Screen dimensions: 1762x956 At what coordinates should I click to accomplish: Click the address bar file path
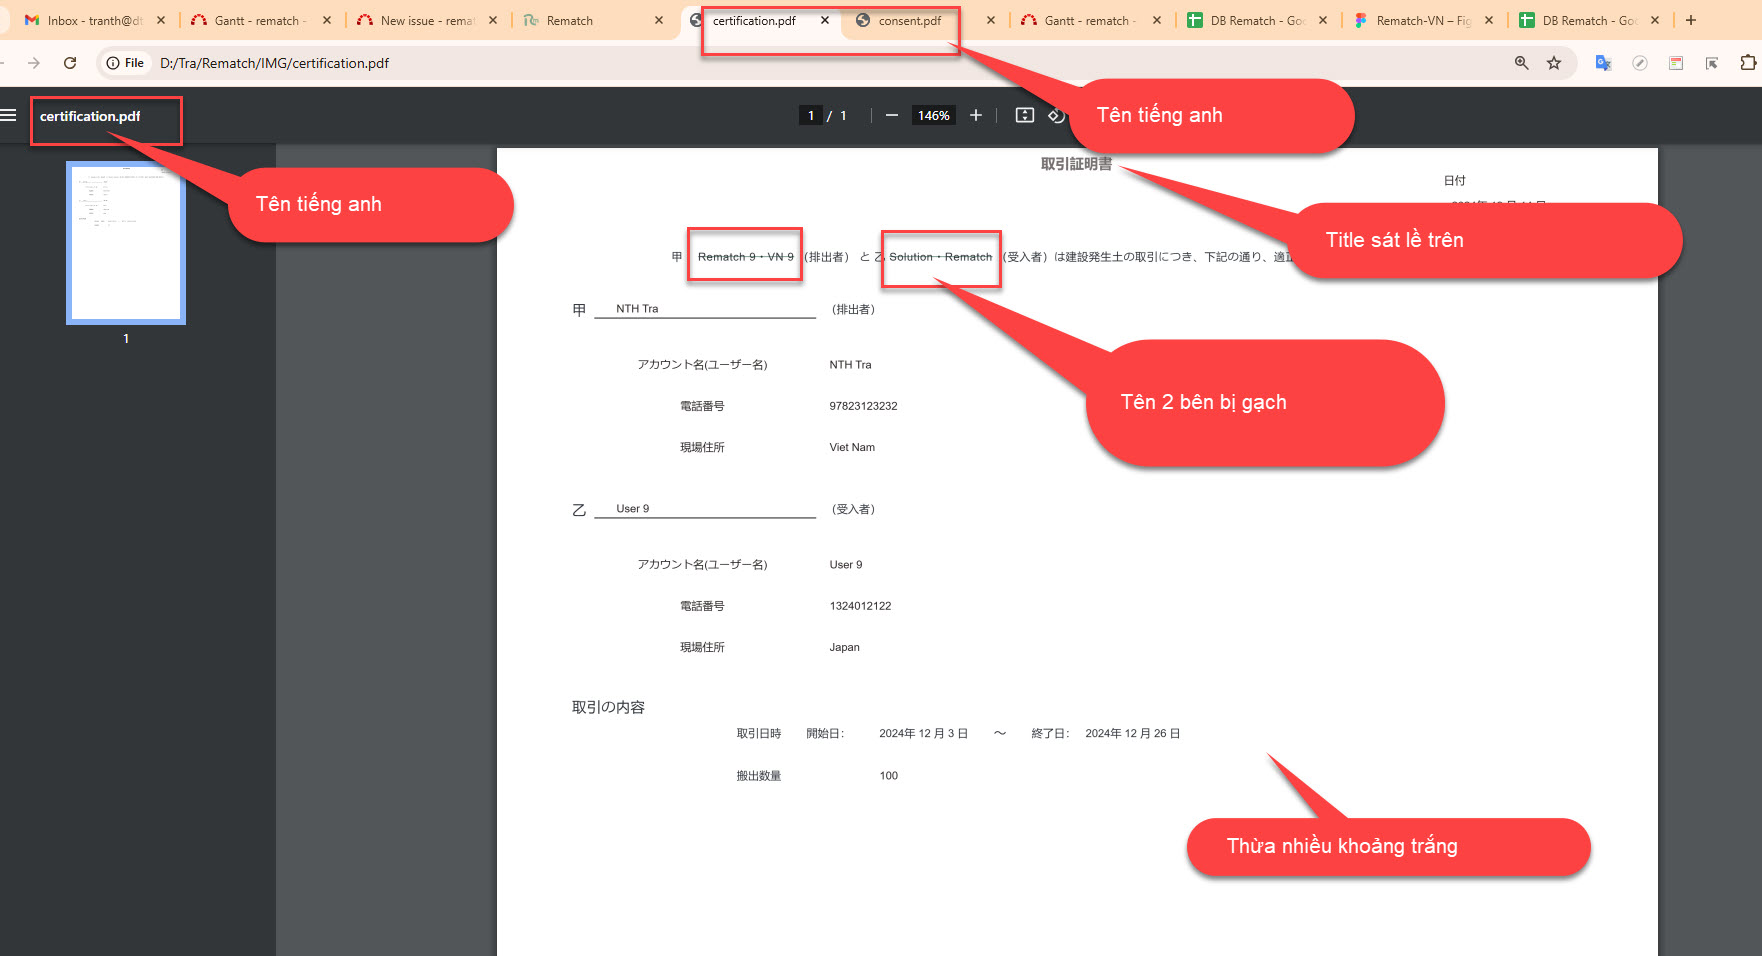(274, 63)
